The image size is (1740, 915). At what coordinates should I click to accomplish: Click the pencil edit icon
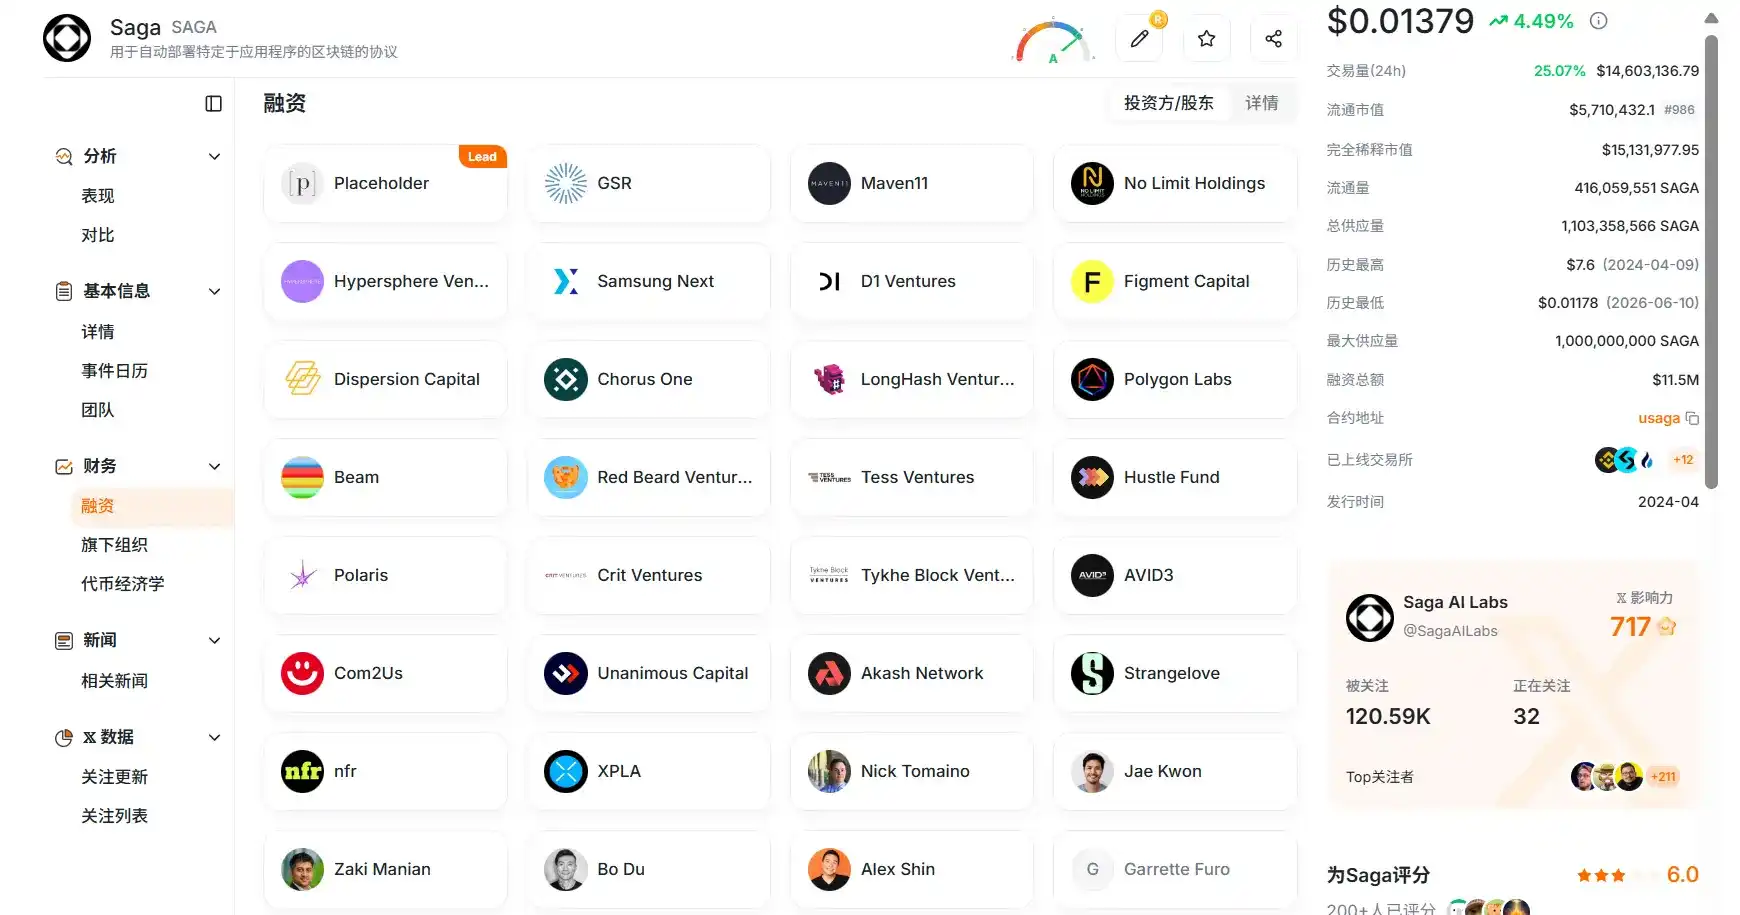click(1139, 39)
